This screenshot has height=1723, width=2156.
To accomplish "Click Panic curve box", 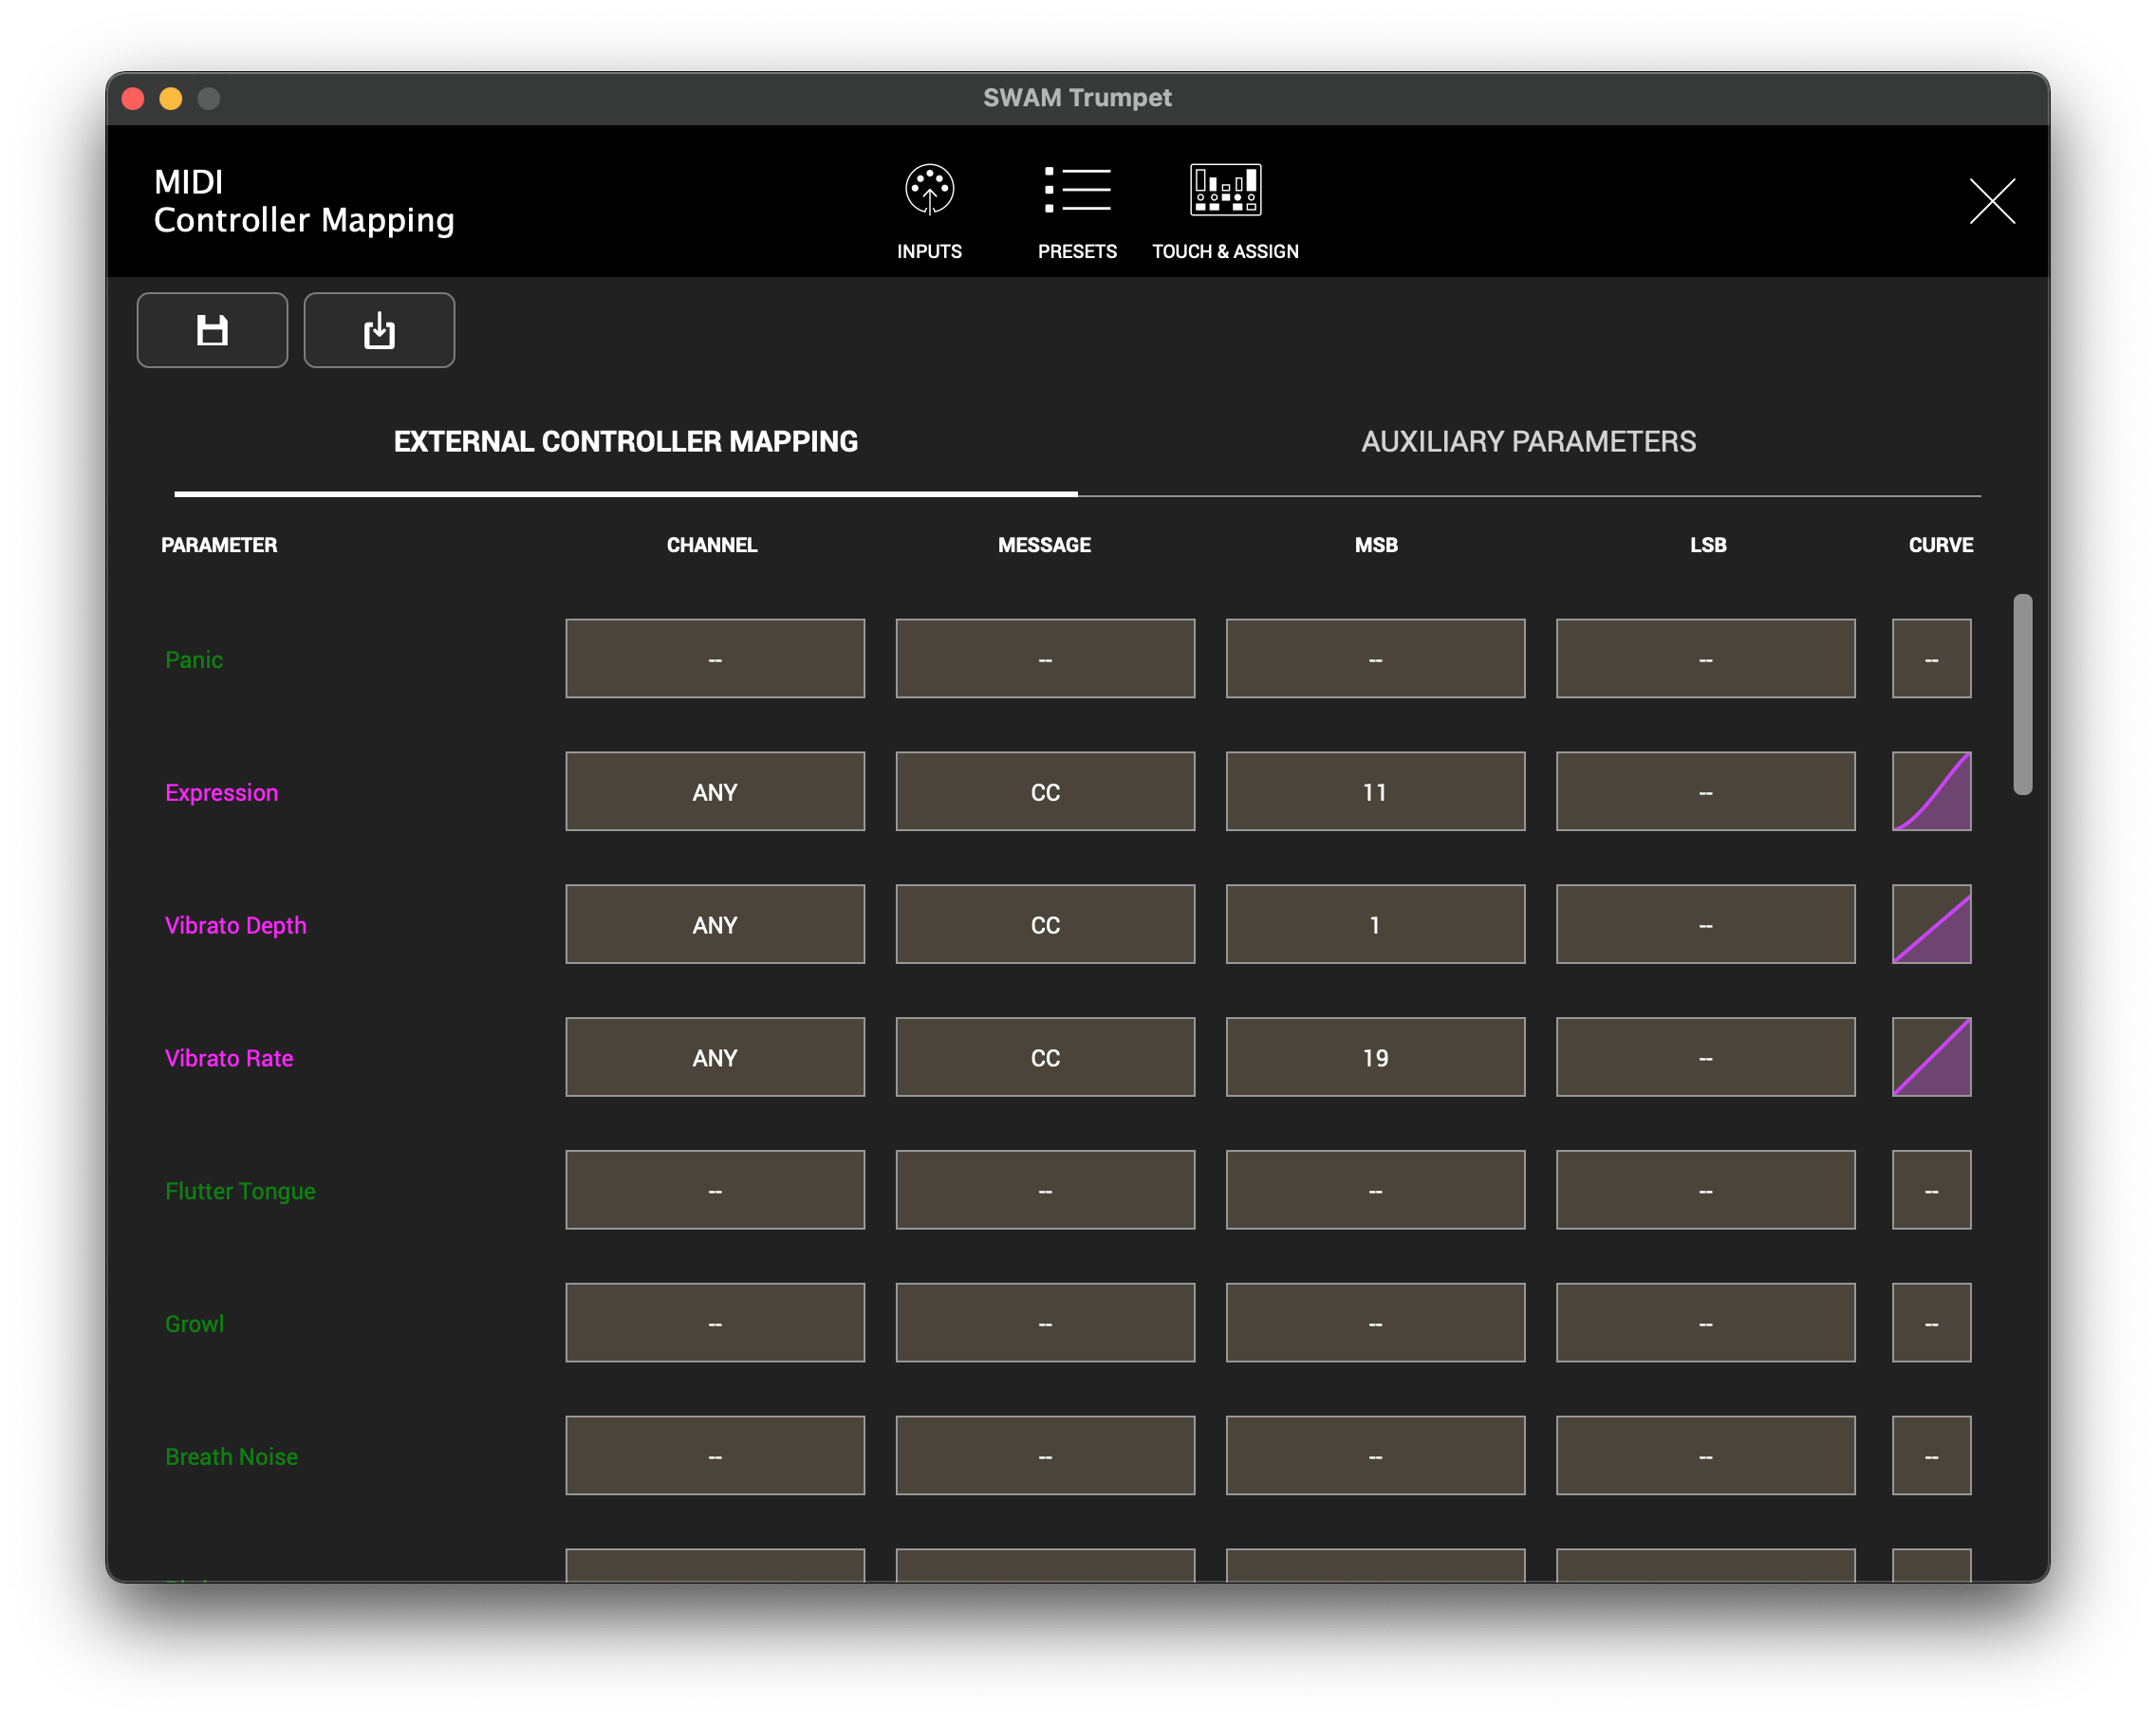I will 1931,658.
